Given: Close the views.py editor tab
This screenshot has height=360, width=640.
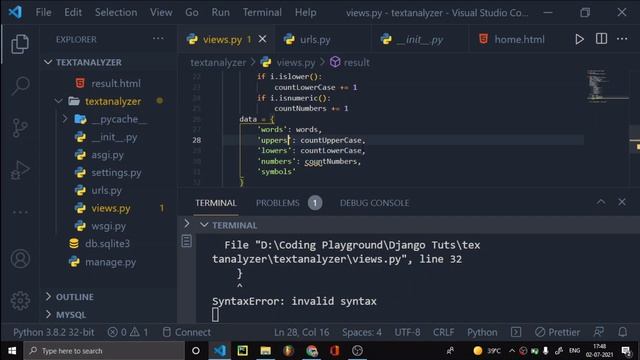Looking at the screenshot, I should 262,39.
